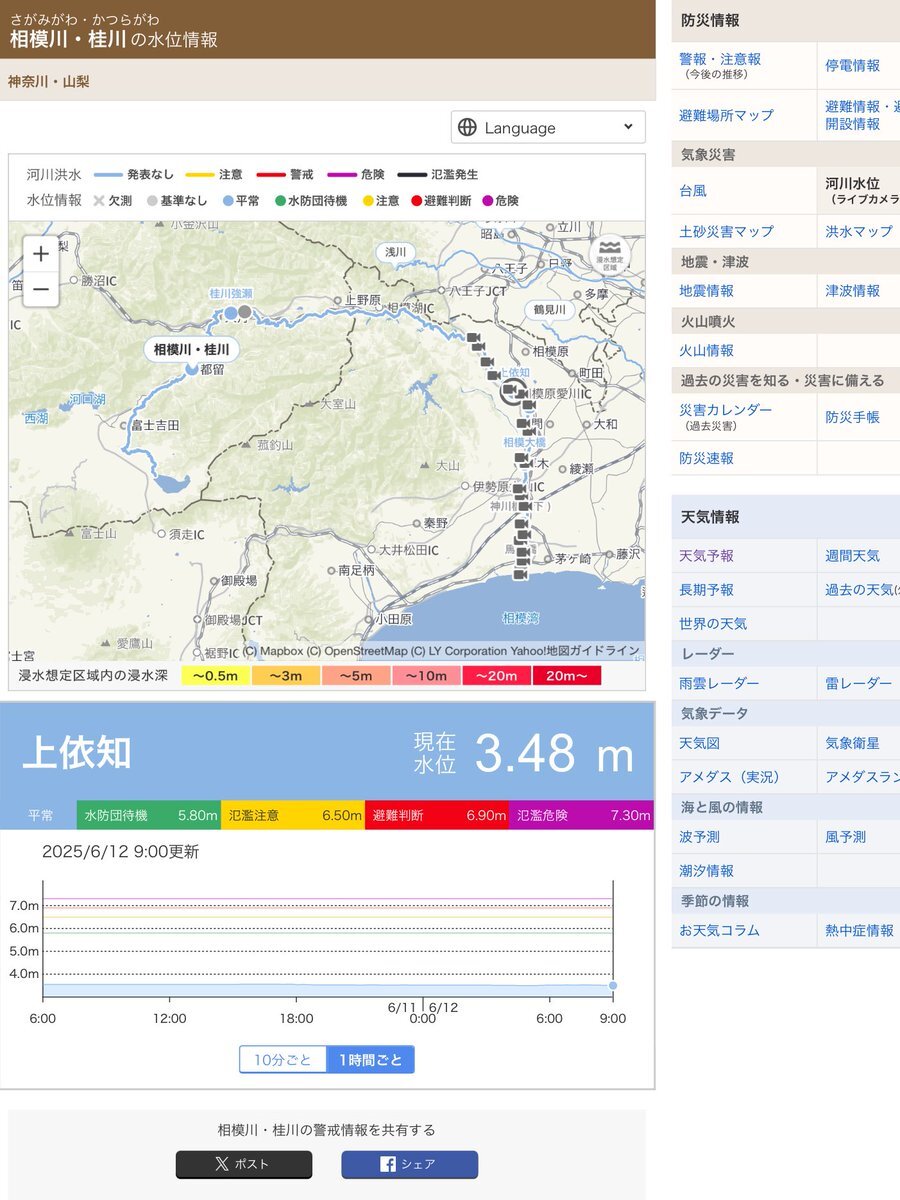900x1200 pixels.
Task: Select the blue 桂川強瀬 station marker
Action: point(230,312)
